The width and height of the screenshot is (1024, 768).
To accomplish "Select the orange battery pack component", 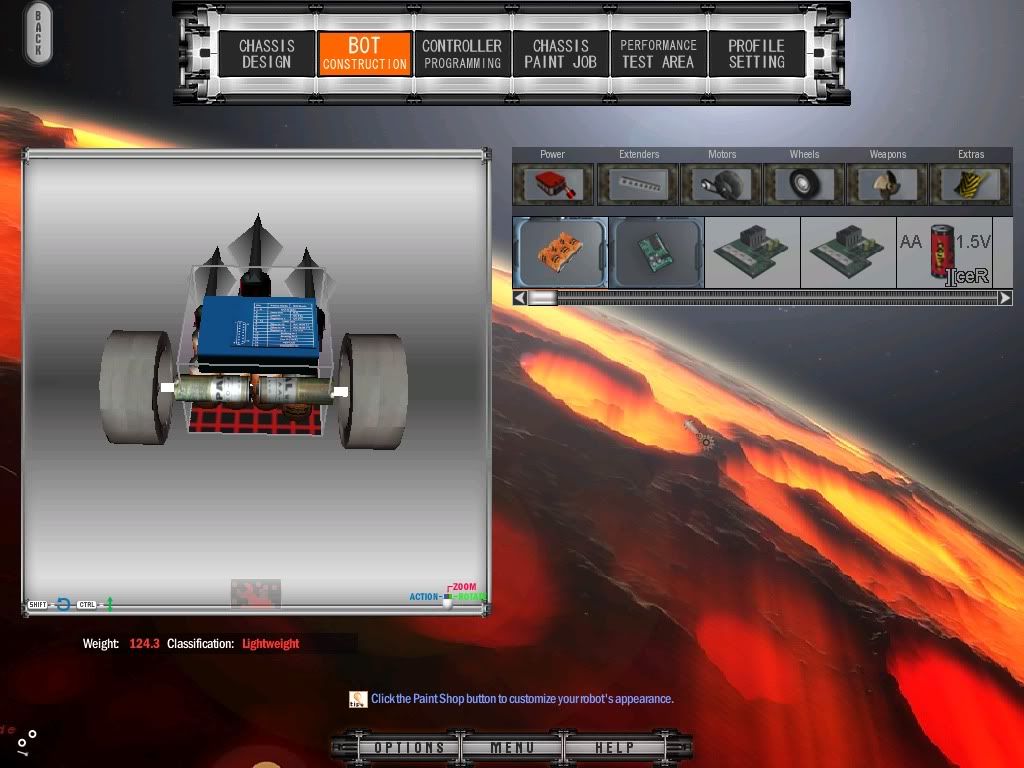I will pos(560,253).
